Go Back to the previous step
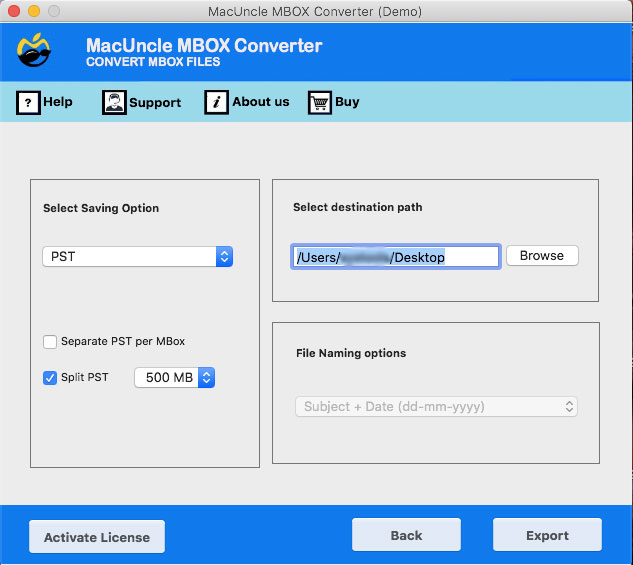Viewport: 633px width, 565px height. click(x=406, y=535)
